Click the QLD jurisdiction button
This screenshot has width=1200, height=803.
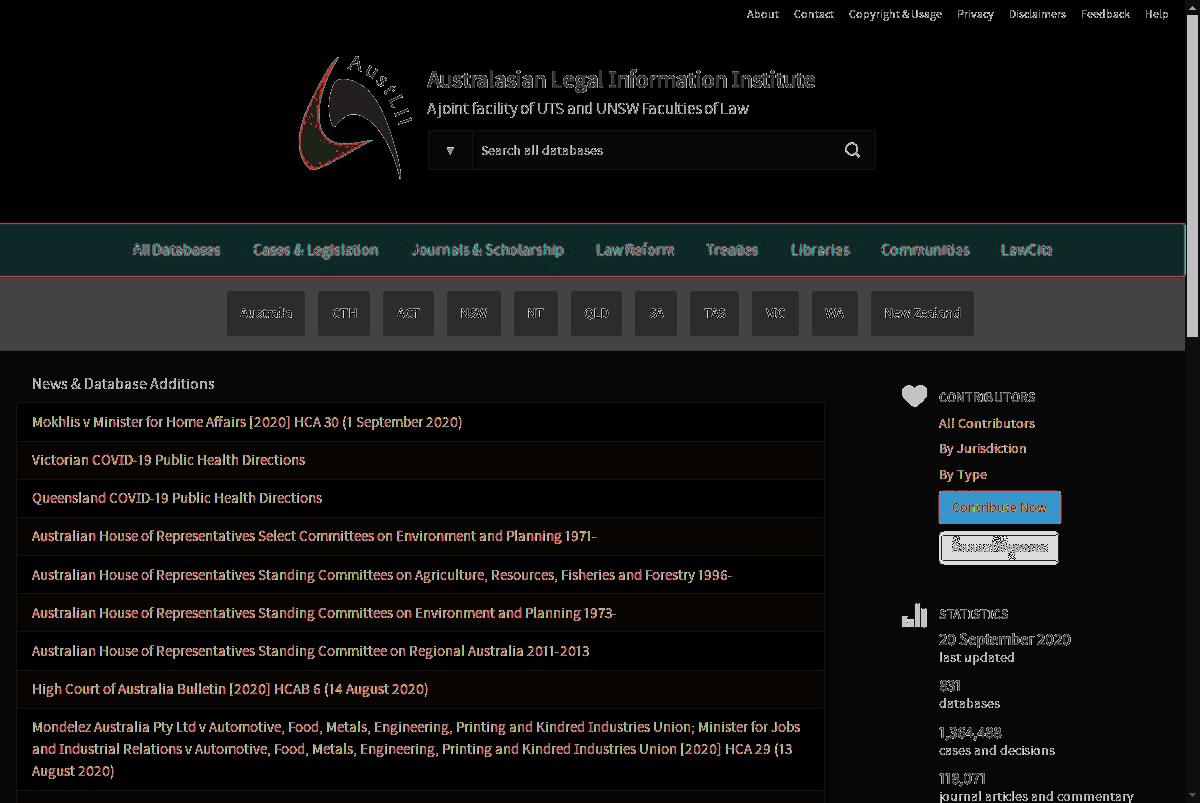596,313
